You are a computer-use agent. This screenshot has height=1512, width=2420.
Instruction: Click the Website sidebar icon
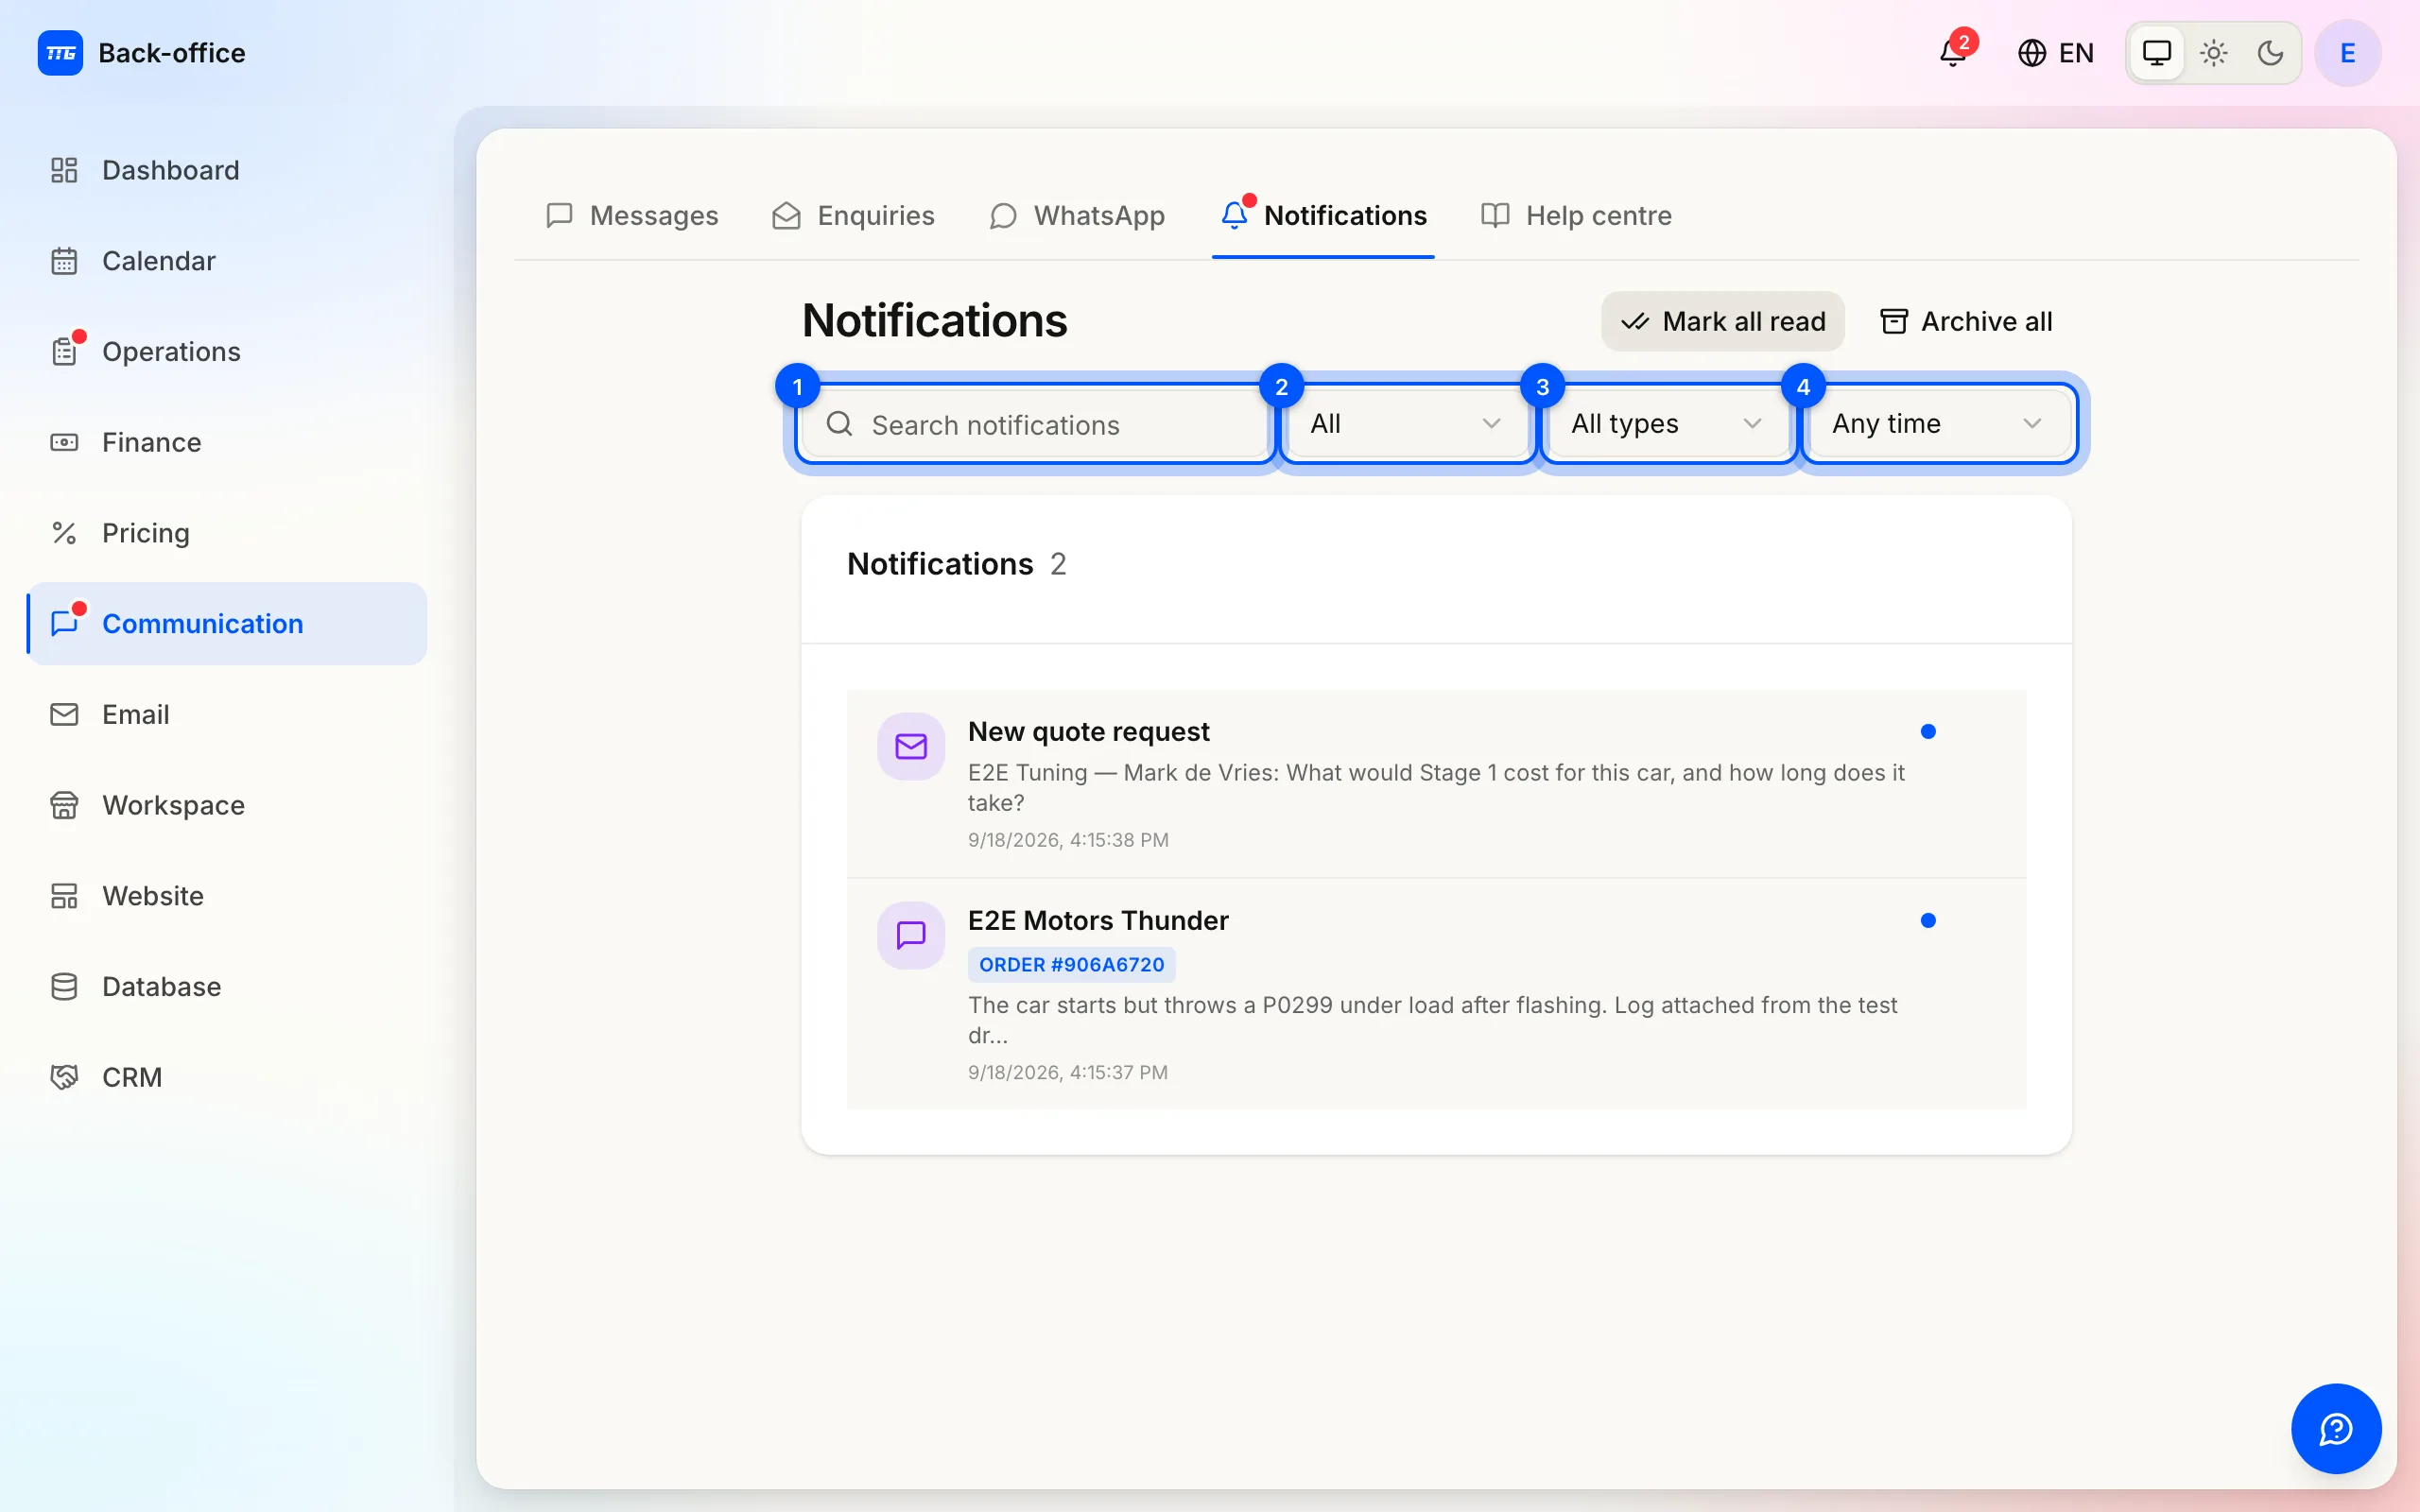[64, 896]
